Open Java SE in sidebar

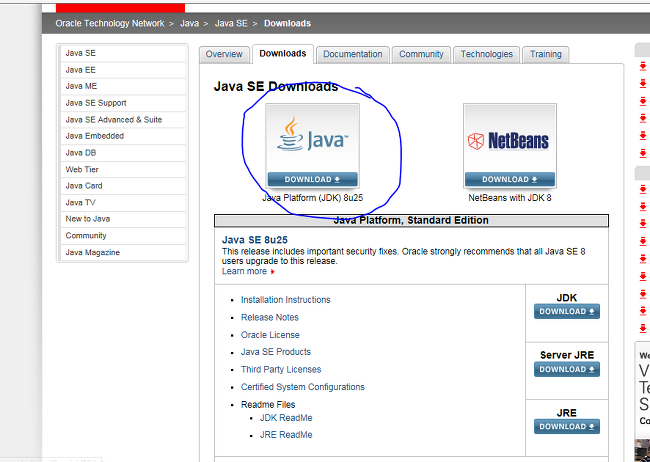123,53
